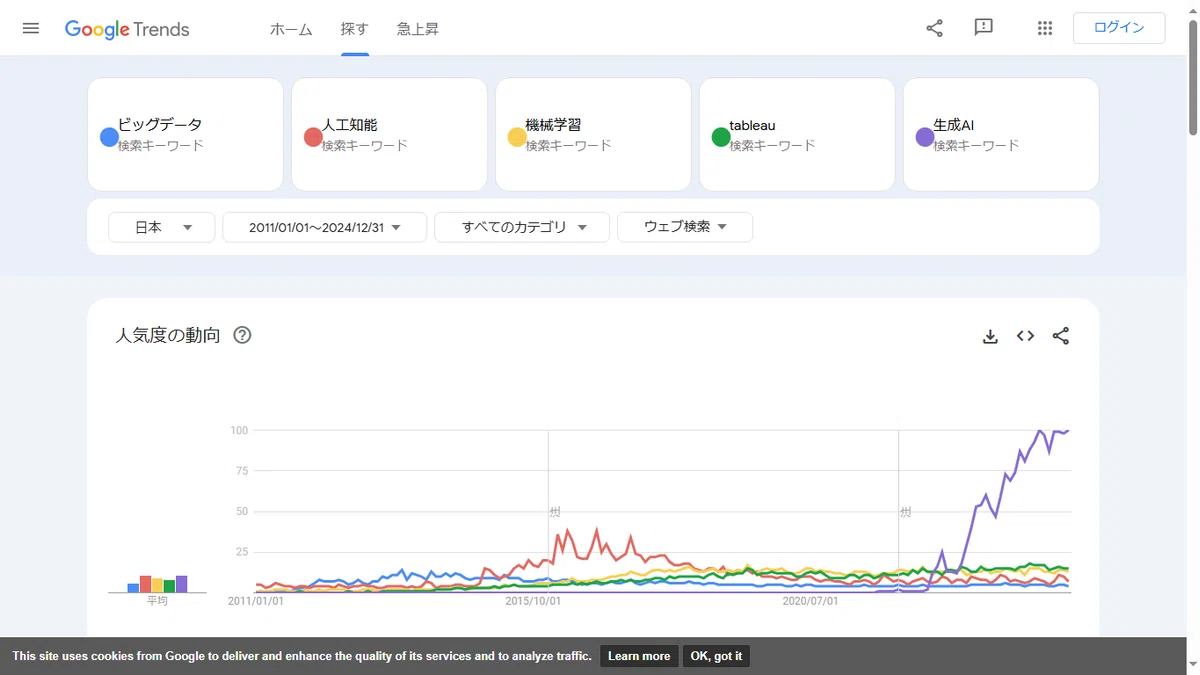
Task: Click the 100 y-axis label
Action: click(x=239, y=430)
